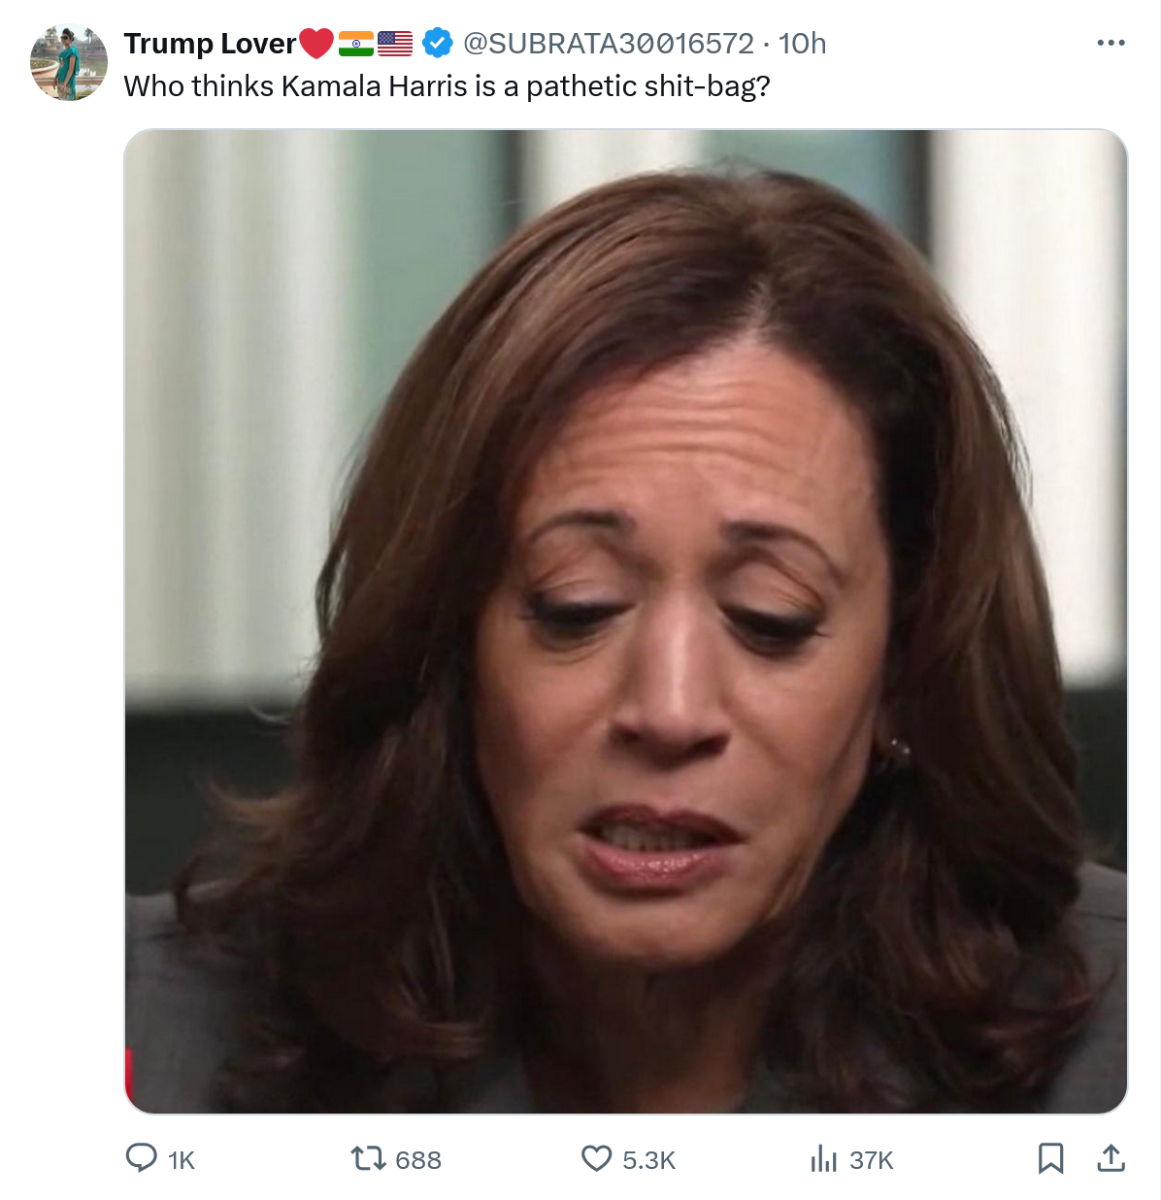
Task: Click the 688 repost count
Action: pyautogui.click(x=418, y=1160)
